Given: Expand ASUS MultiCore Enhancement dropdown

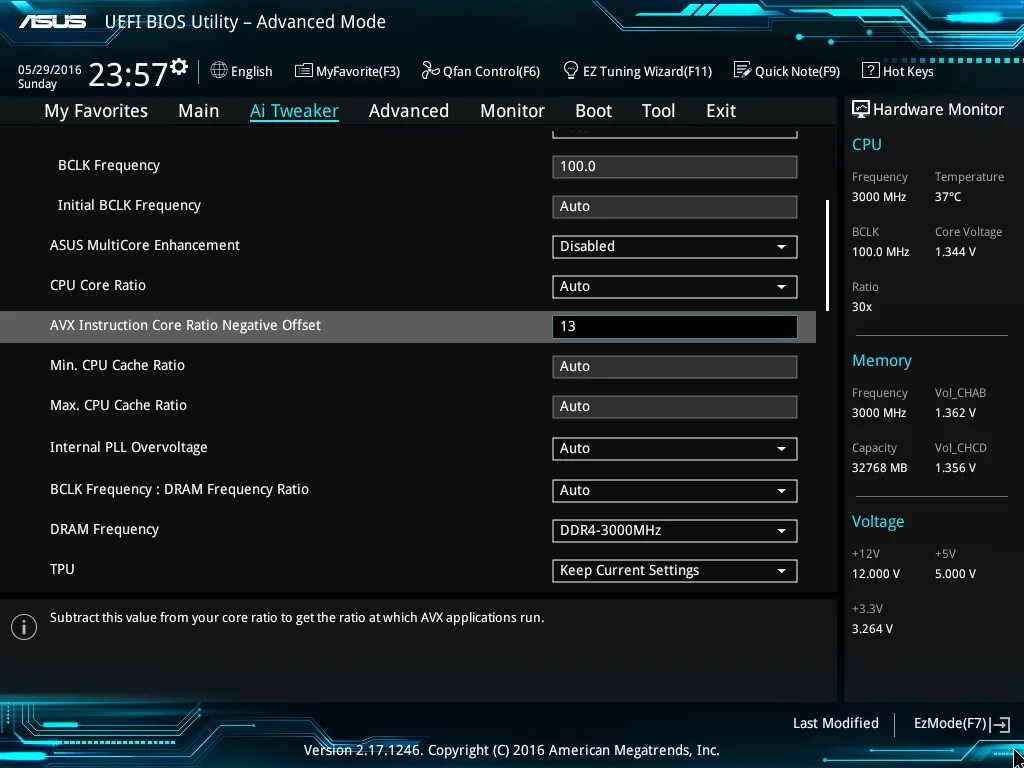Looking at the screenshot, I should [674, 246].
